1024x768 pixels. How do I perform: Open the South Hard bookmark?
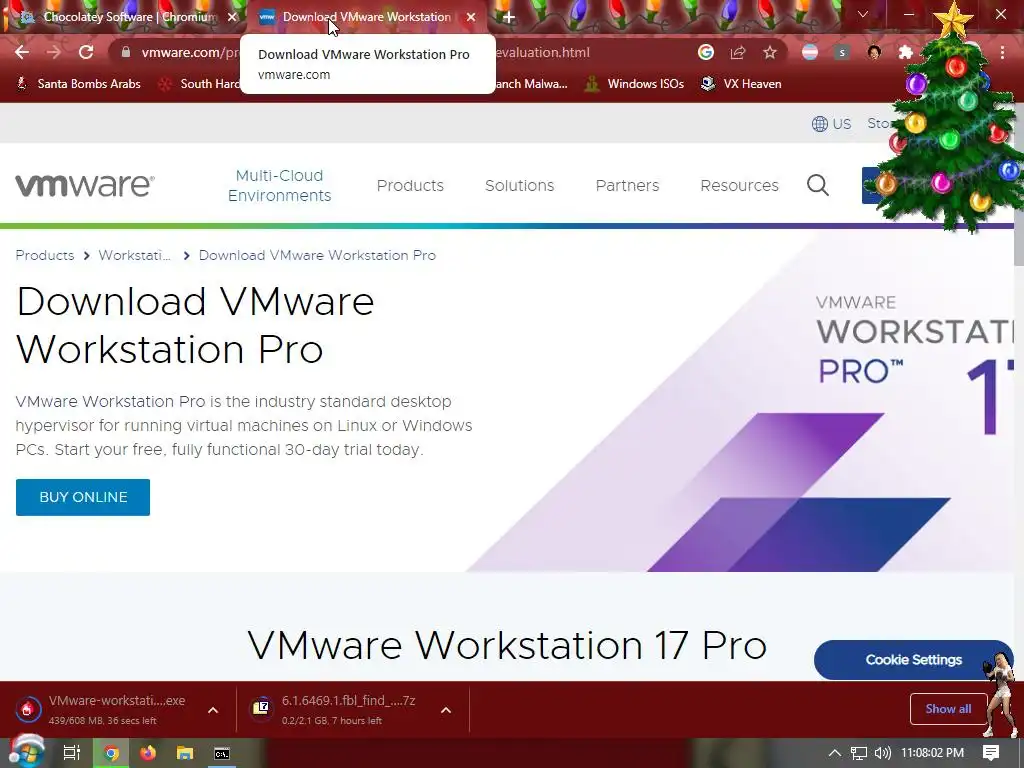point(200,84)
